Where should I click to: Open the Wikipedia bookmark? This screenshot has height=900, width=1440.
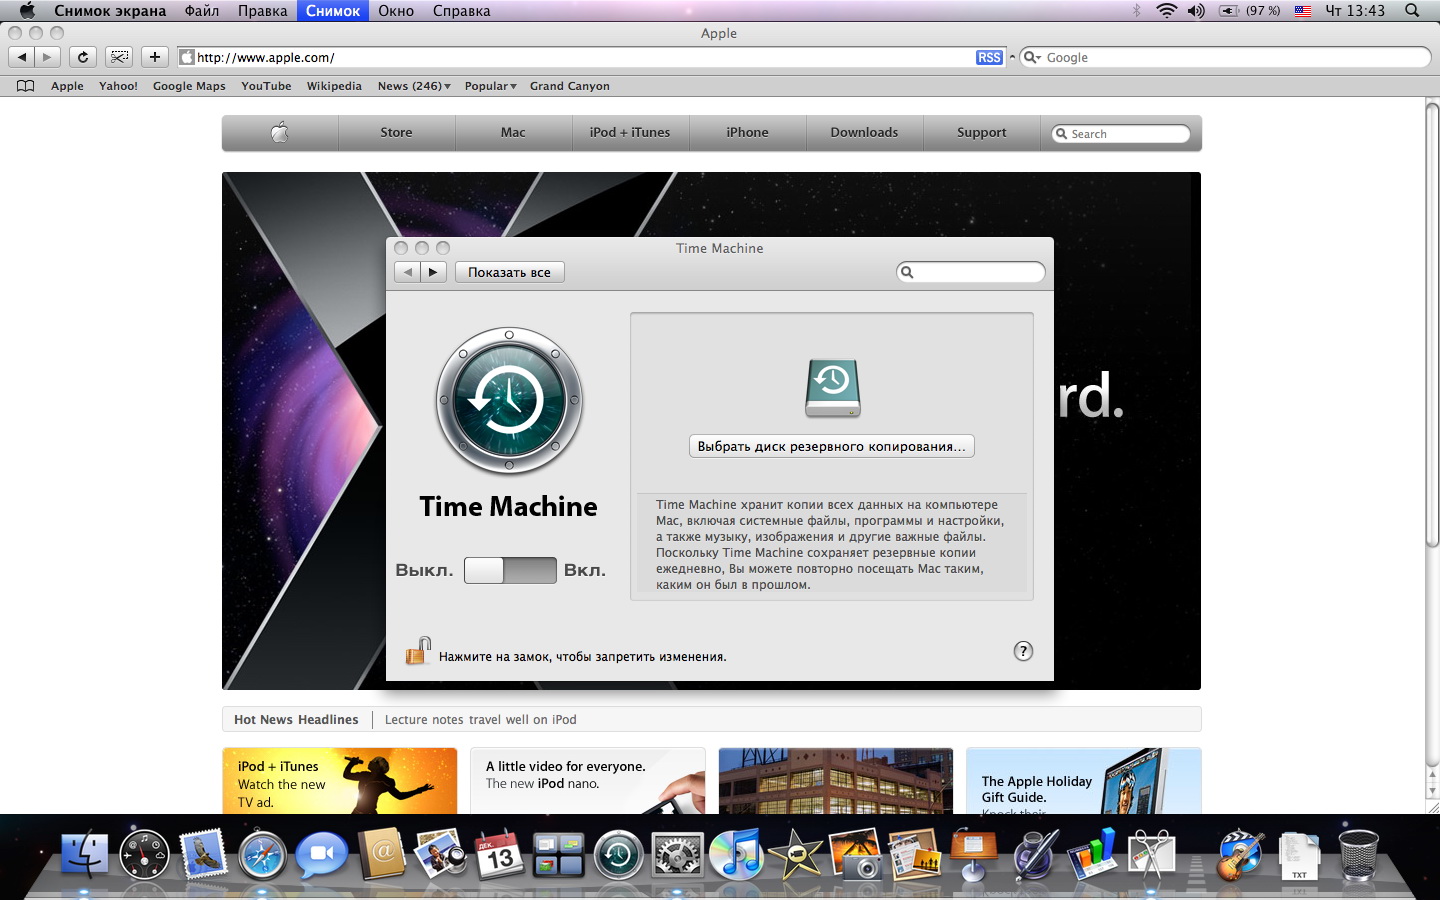point(334,86)
